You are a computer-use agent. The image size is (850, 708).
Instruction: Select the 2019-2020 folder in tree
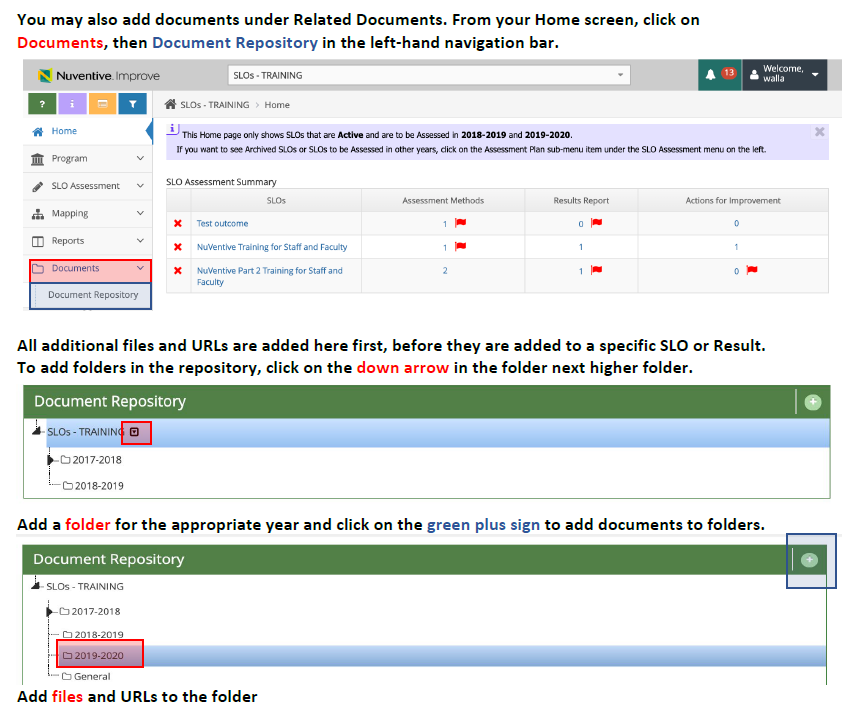99,656
